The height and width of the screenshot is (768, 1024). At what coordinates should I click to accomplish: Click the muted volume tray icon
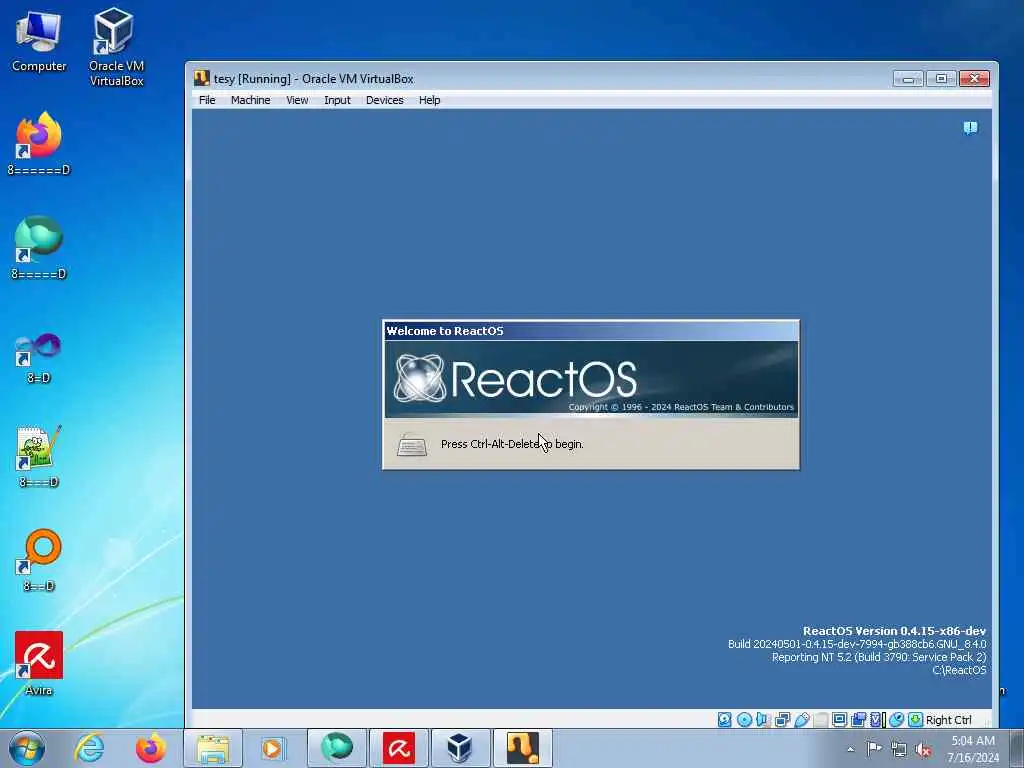pos(923,750)
